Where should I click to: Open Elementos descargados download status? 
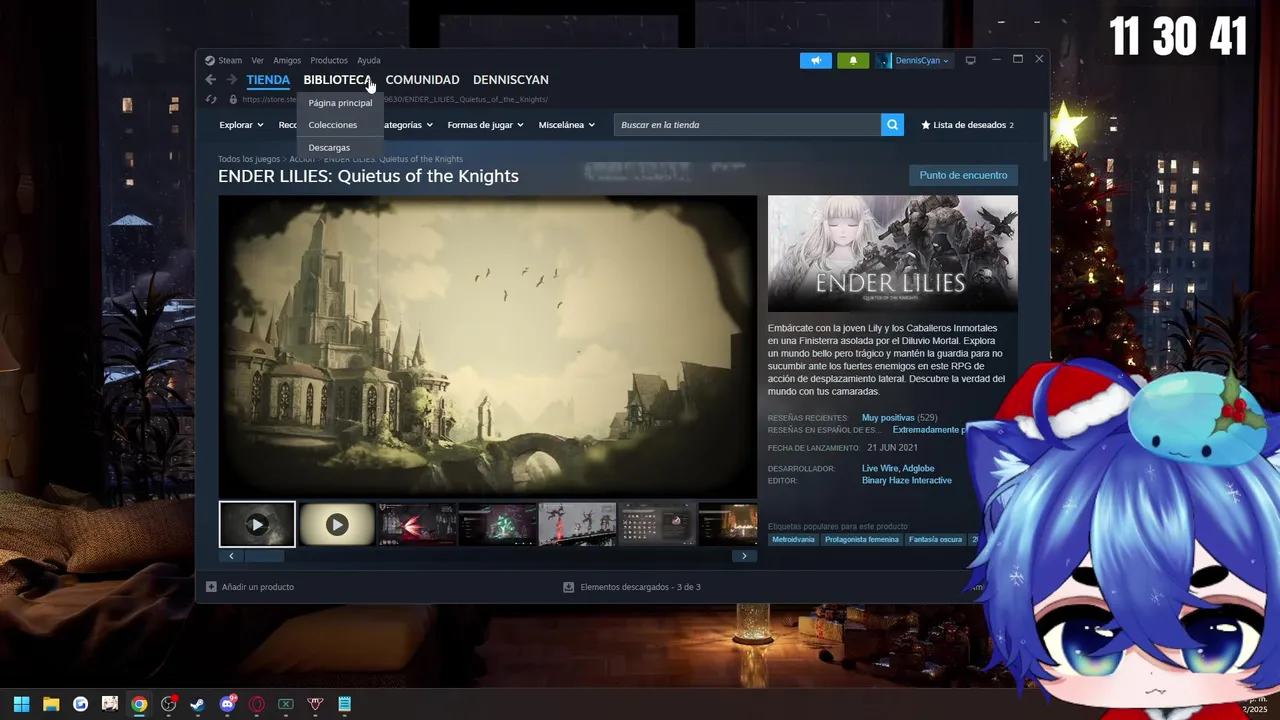coord(632,587)
